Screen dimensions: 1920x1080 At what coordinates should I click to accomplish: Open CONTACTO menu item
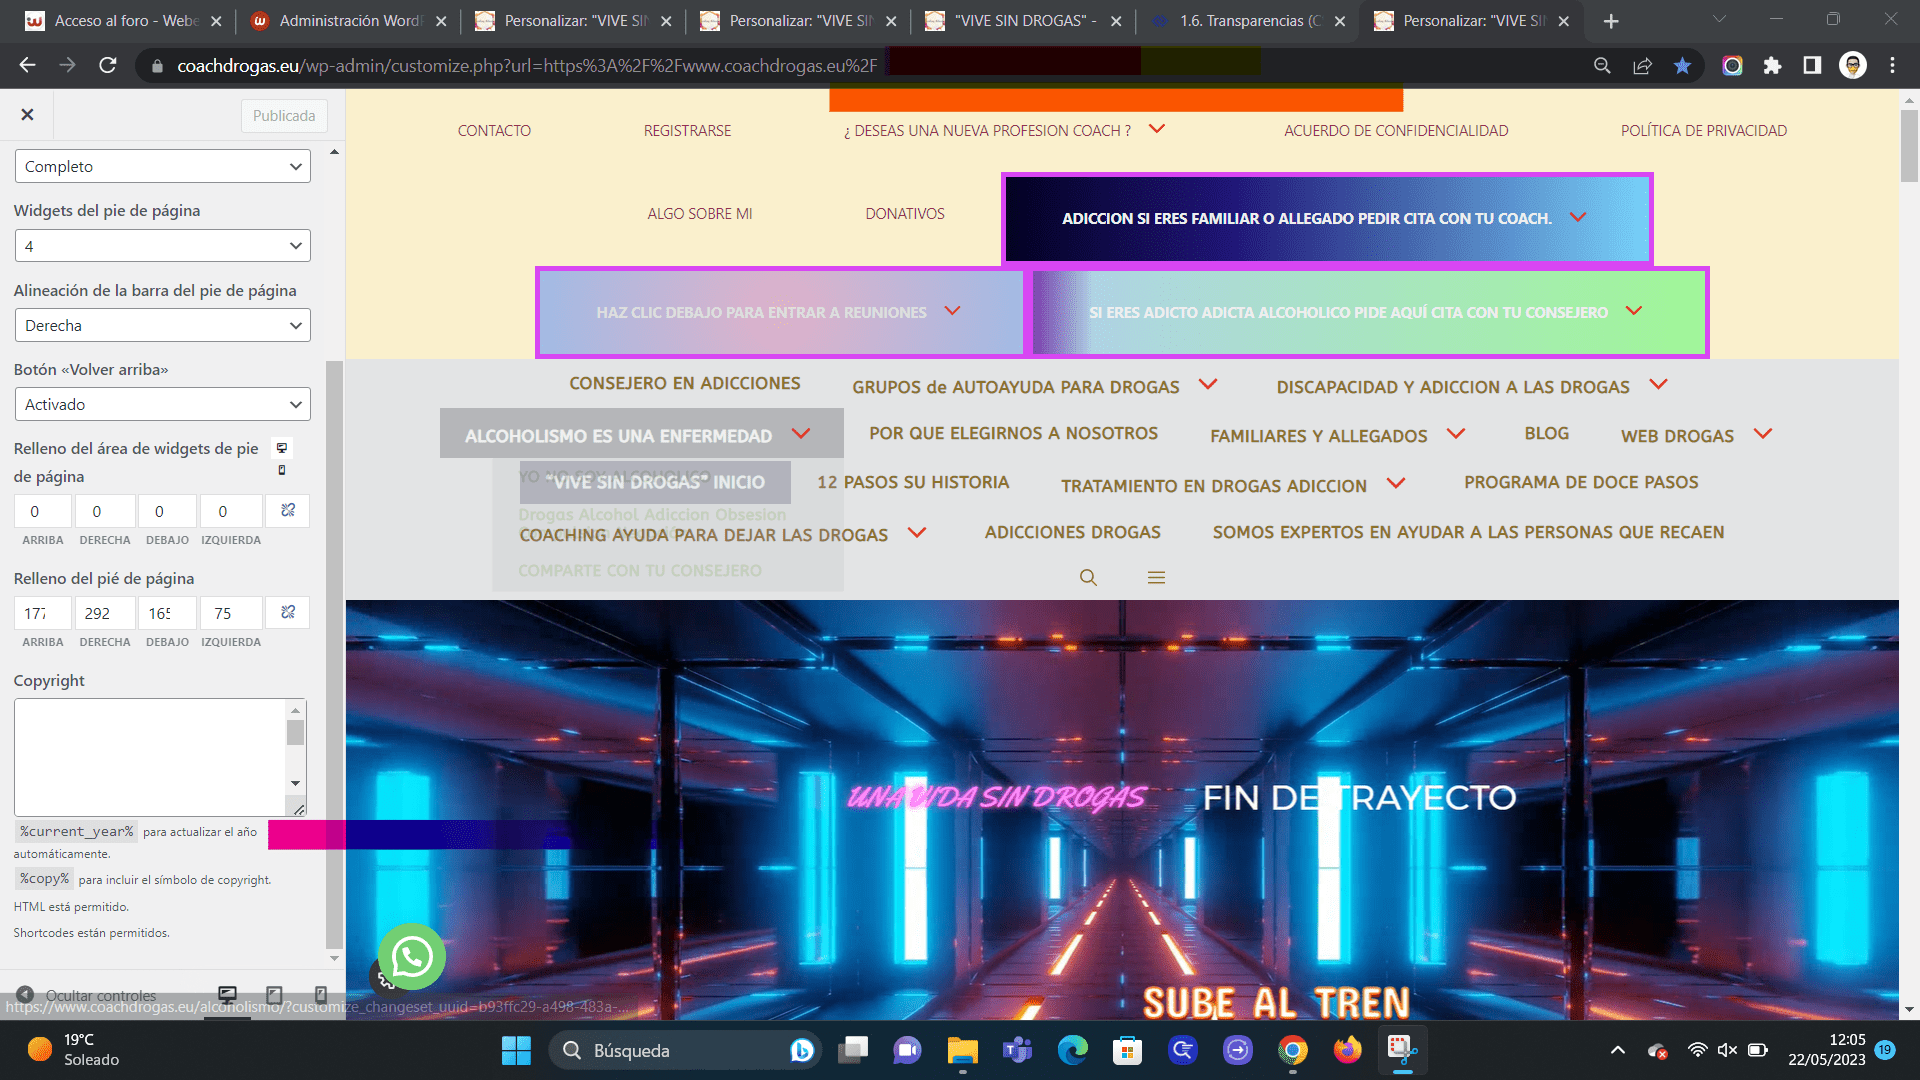pyautogui.click(x=494, y=131)
